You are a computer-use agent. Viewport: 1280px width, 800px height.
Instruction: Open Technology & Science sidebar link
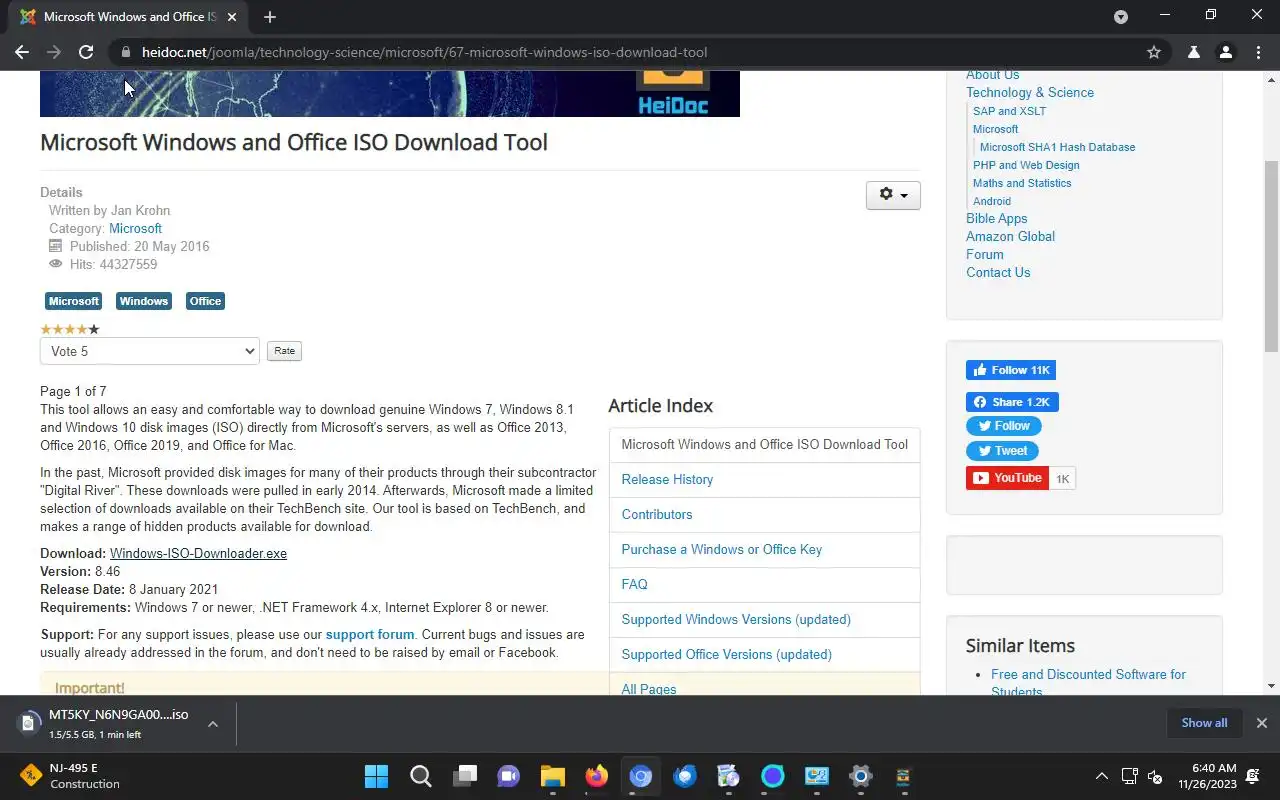[x=1030, y=92]
